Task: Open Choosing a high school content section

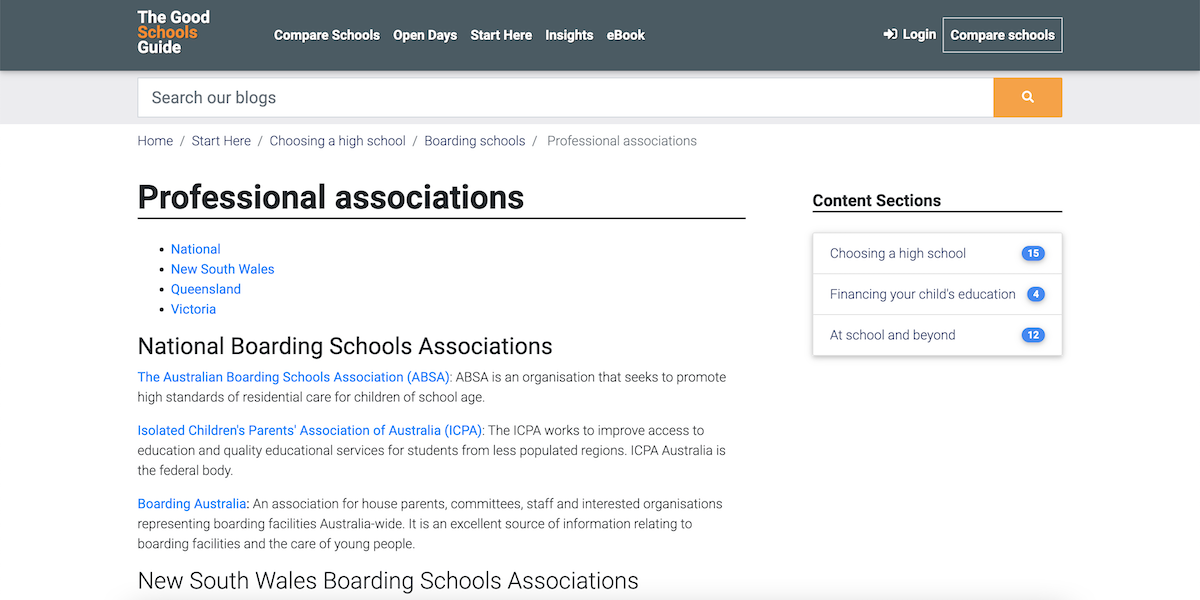Action: (898, 253)
